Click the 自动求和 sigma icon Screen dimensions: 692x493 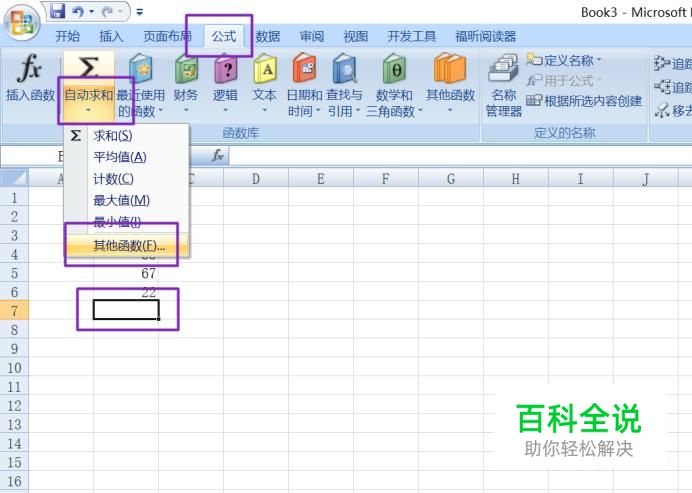pos(89,68)
